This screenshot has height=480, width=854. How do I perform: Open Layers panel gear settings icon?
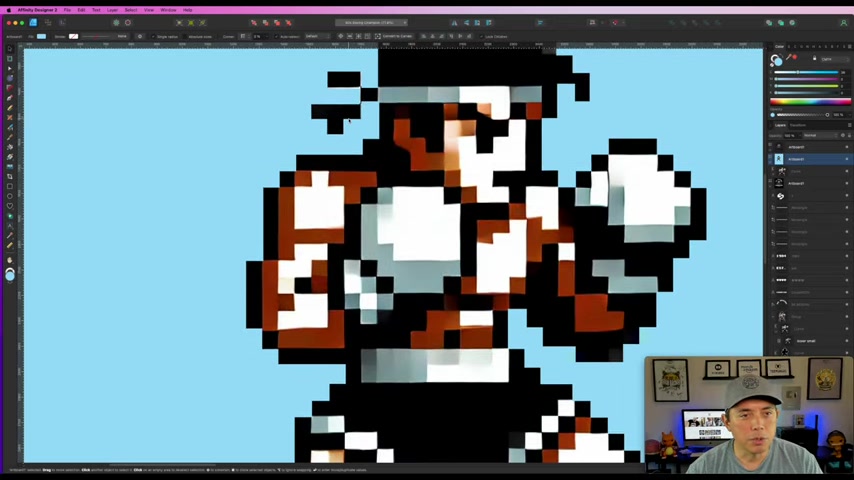point(843,135)
